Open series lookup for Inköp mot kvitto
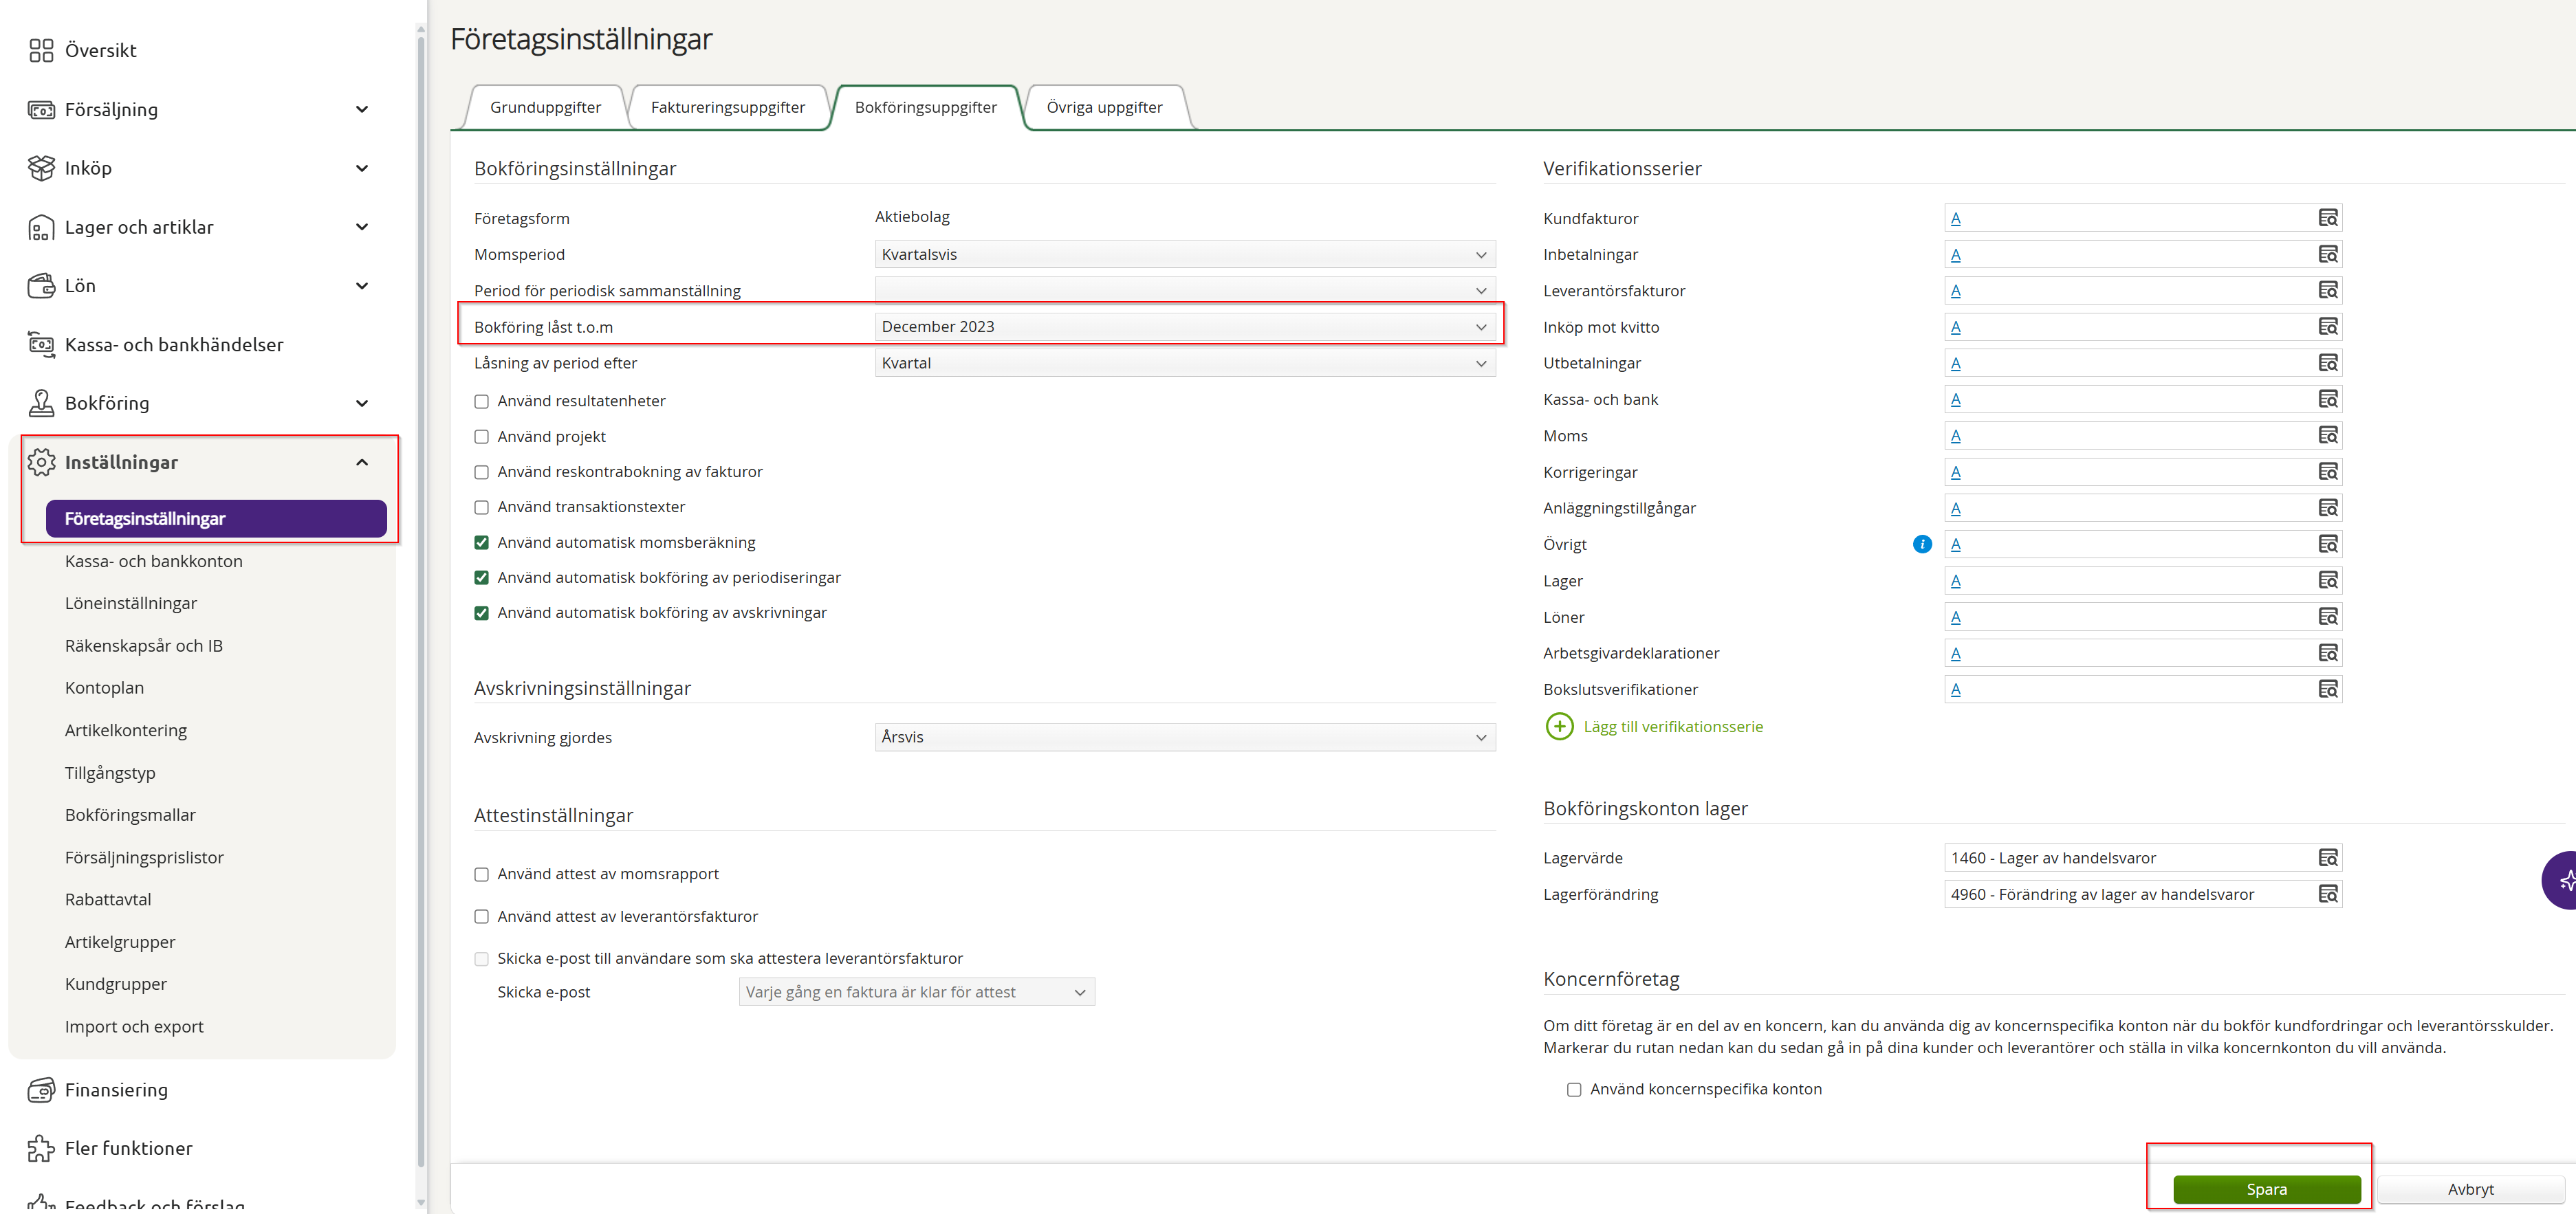 (2328, 327)
